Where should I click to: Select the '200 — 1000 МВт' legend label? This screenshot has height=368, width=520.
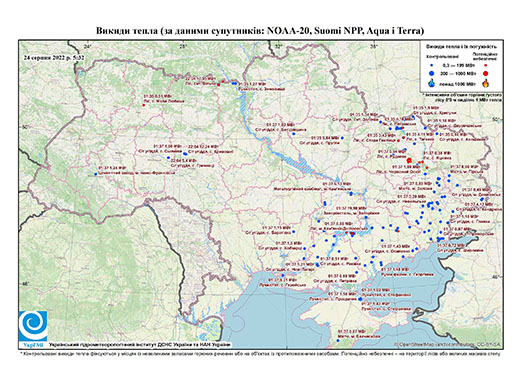click(x=457, y=73)
